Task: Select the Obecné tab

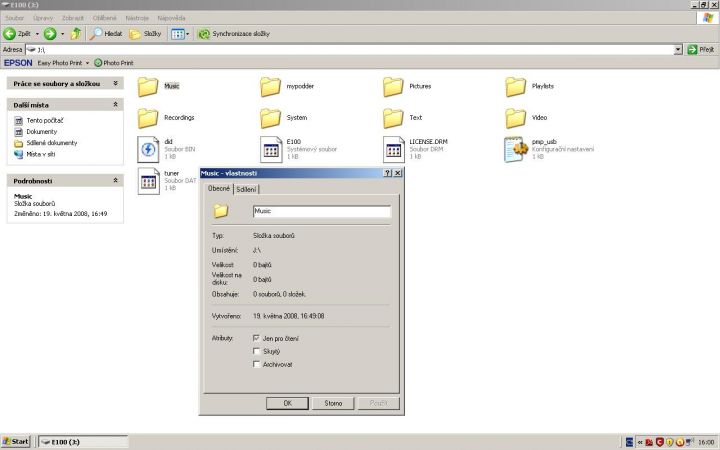Action: (x=219, y=188)
